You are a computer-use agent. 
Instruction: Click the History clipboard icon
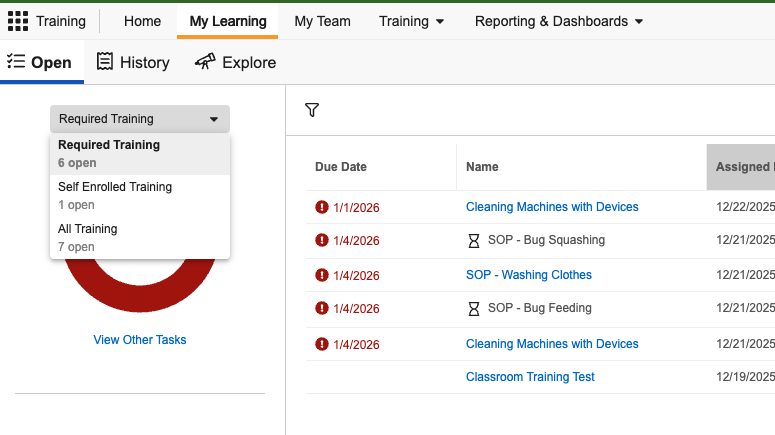(x=105, y=62)
